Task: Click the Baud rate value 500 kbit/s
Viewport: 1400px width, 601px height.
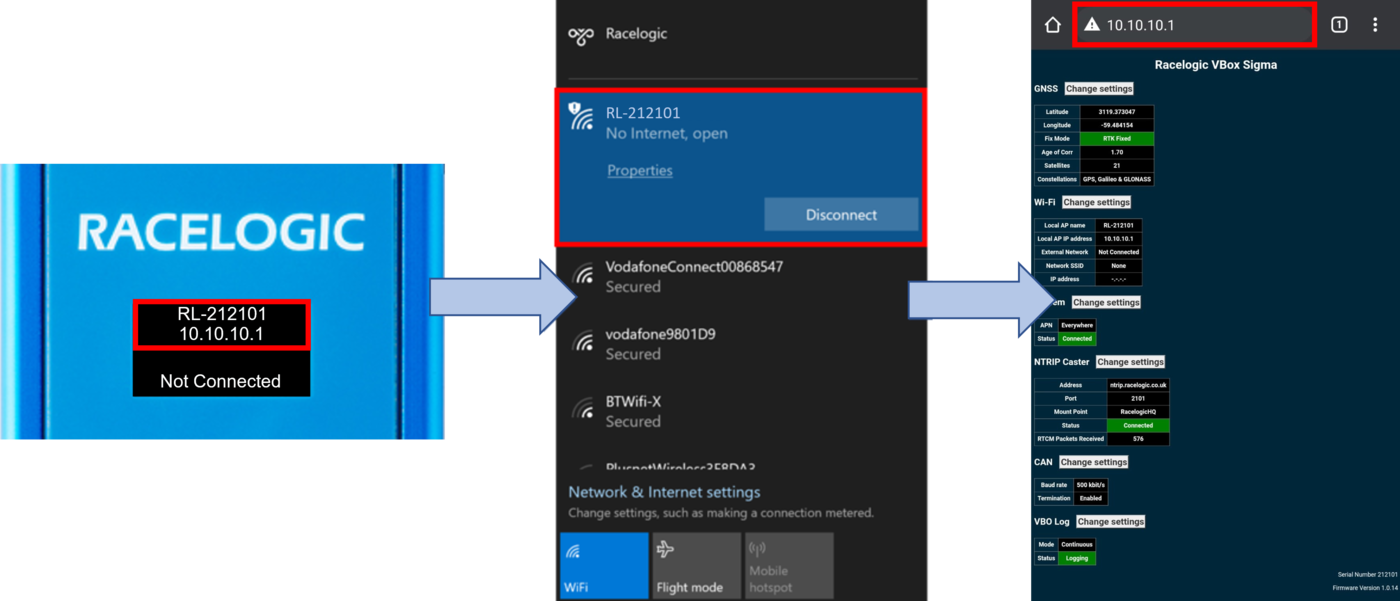Action: (x=1090, y=485)
